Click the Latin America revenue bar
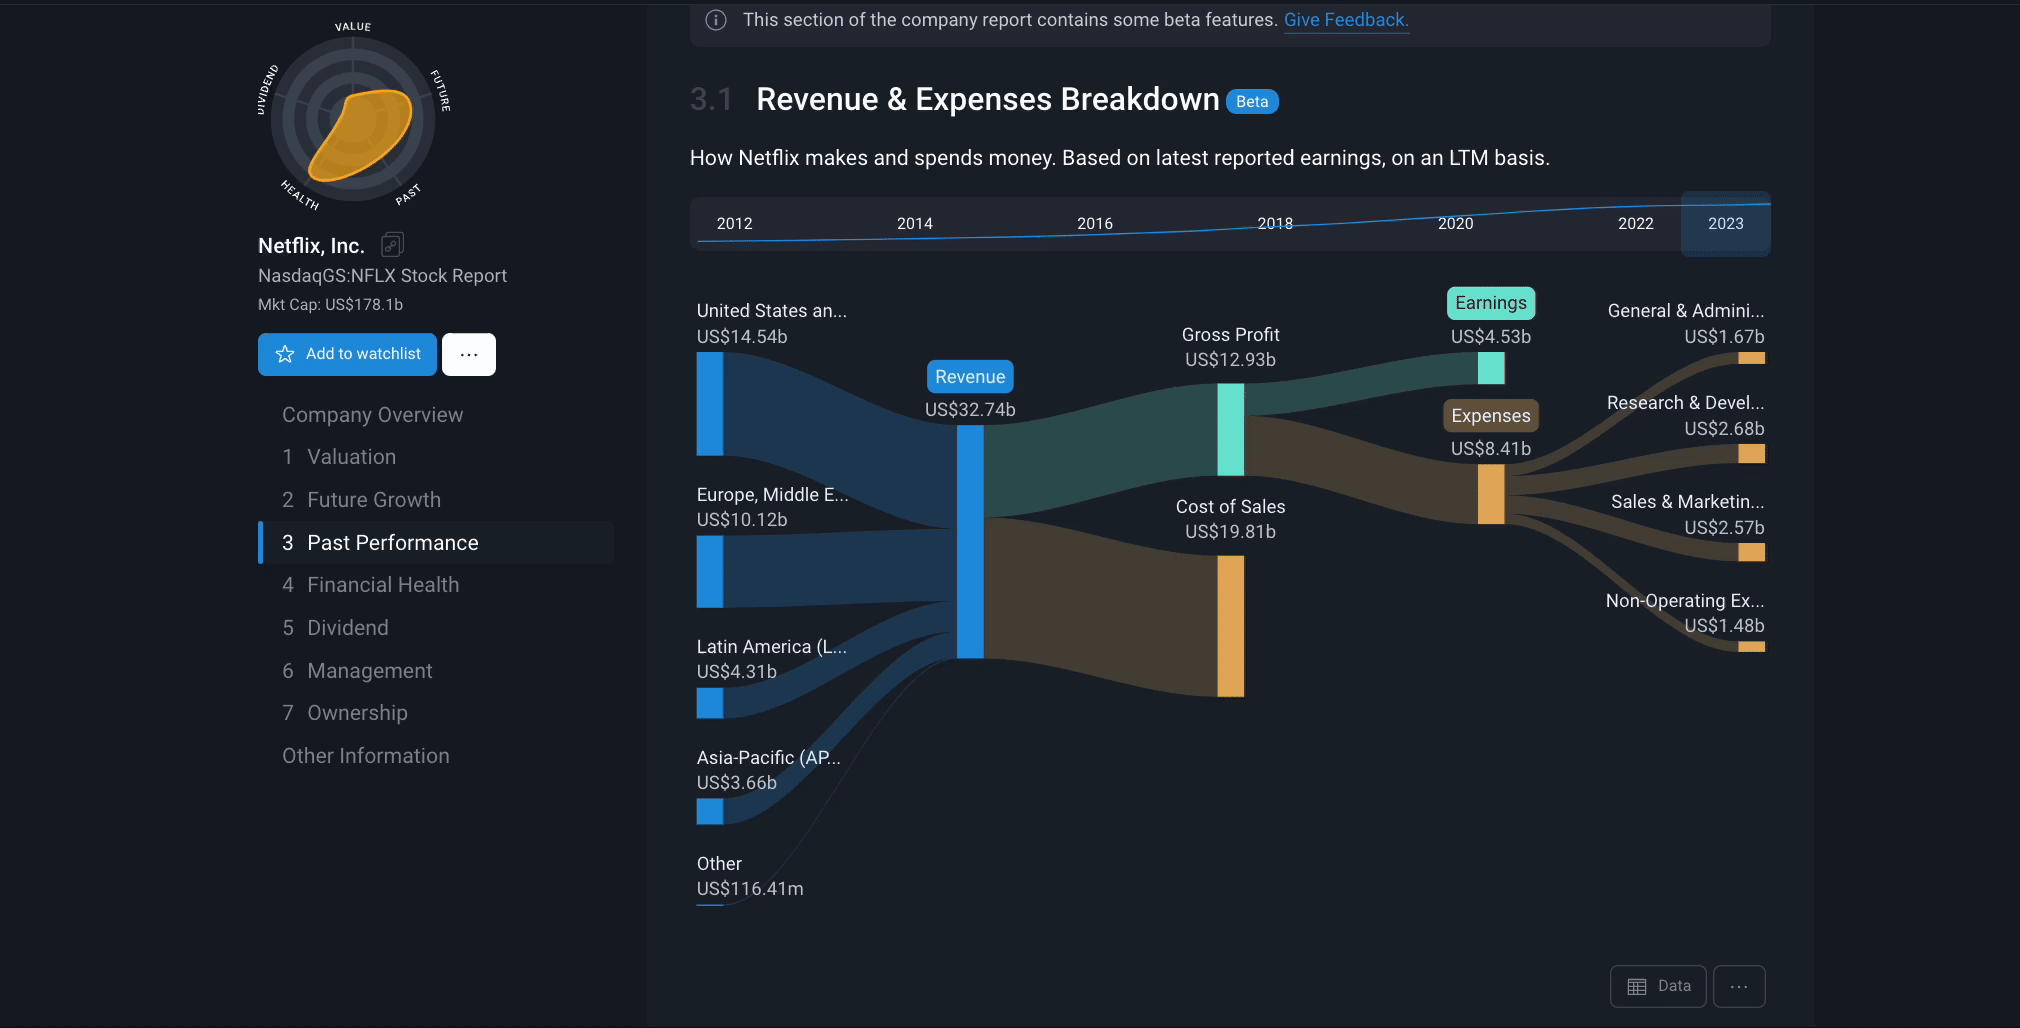 (710, 703)
